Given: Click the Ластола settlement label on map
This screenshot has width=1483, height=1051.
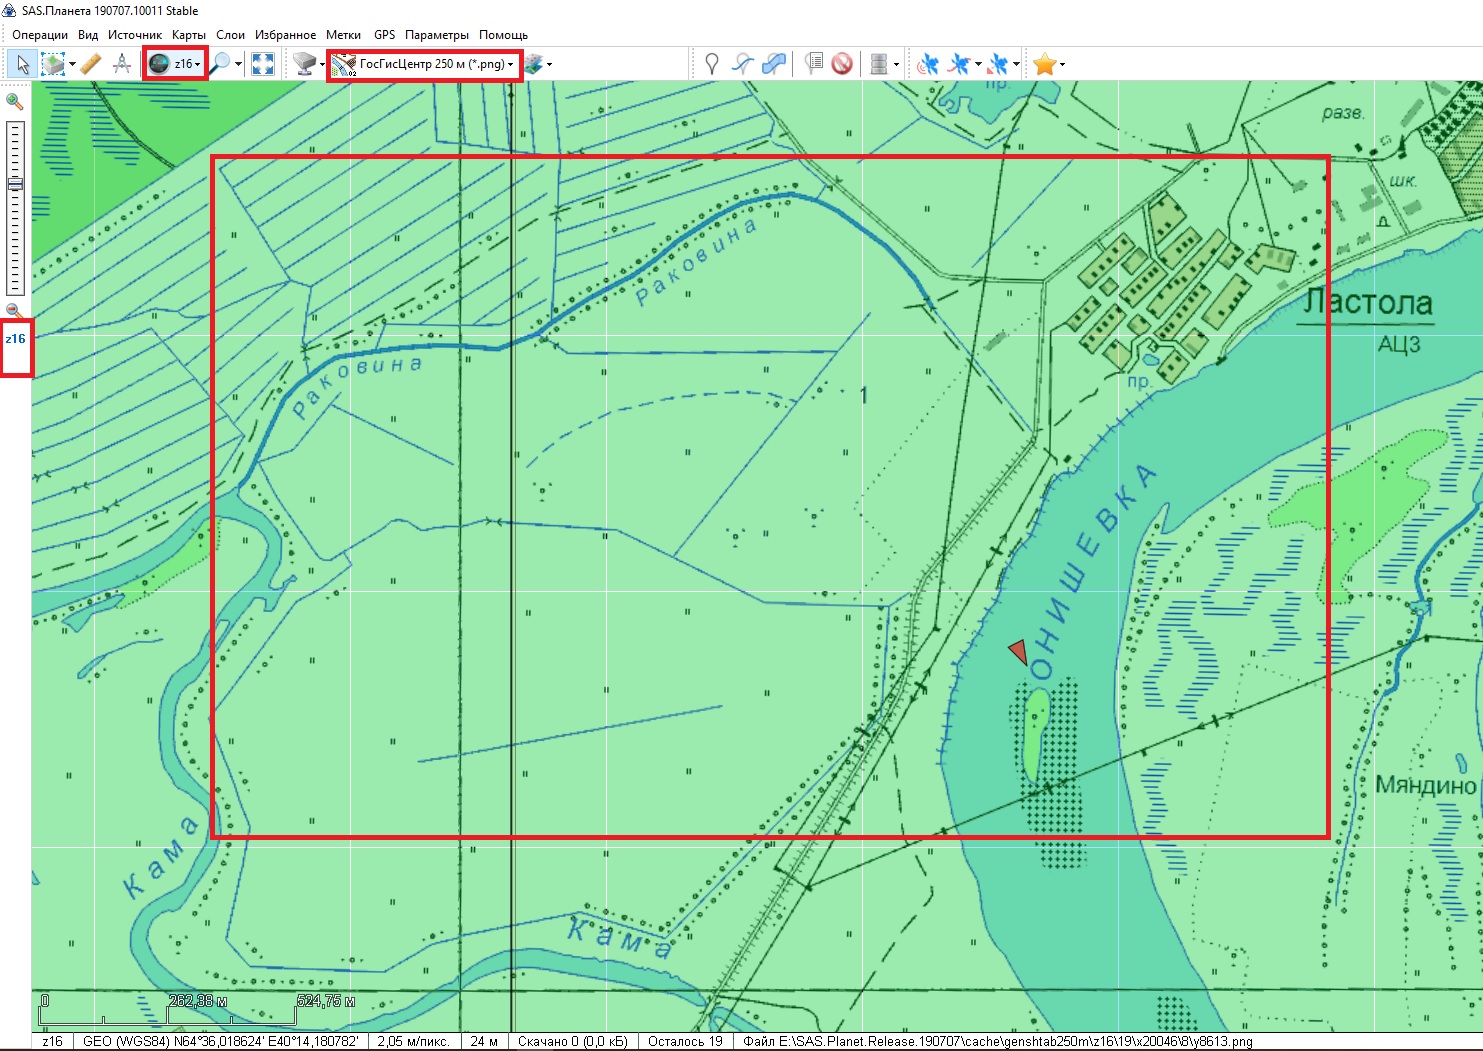Looking at the screenshot, I should [x=1368, y=302].
